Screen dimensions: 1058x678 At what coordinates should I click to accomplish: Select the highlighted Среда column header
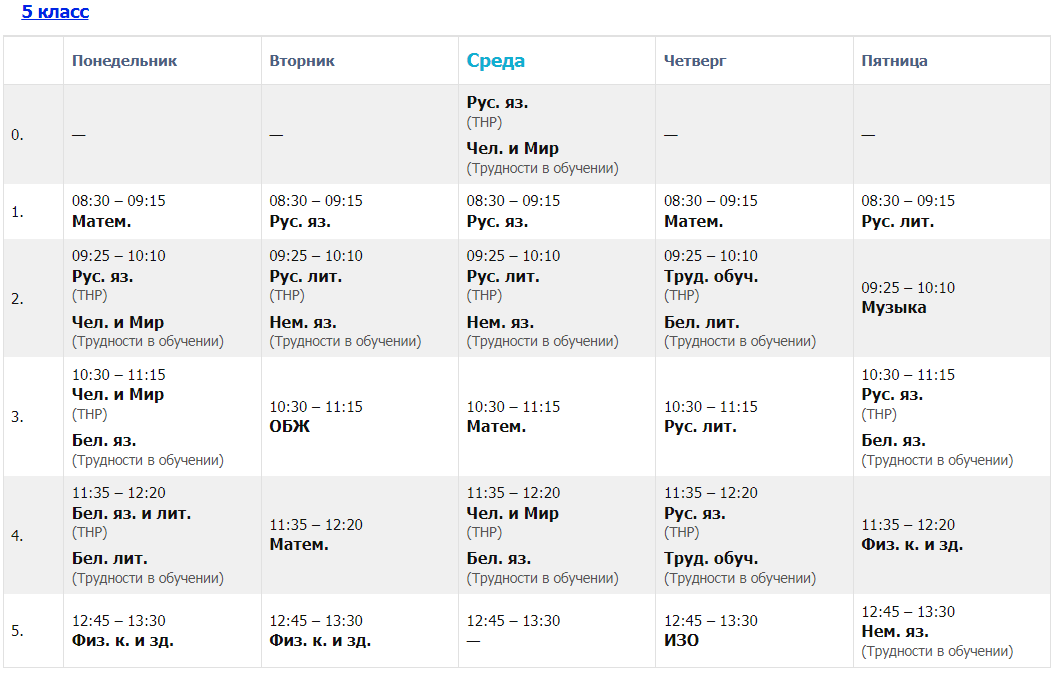coord(495,61)
